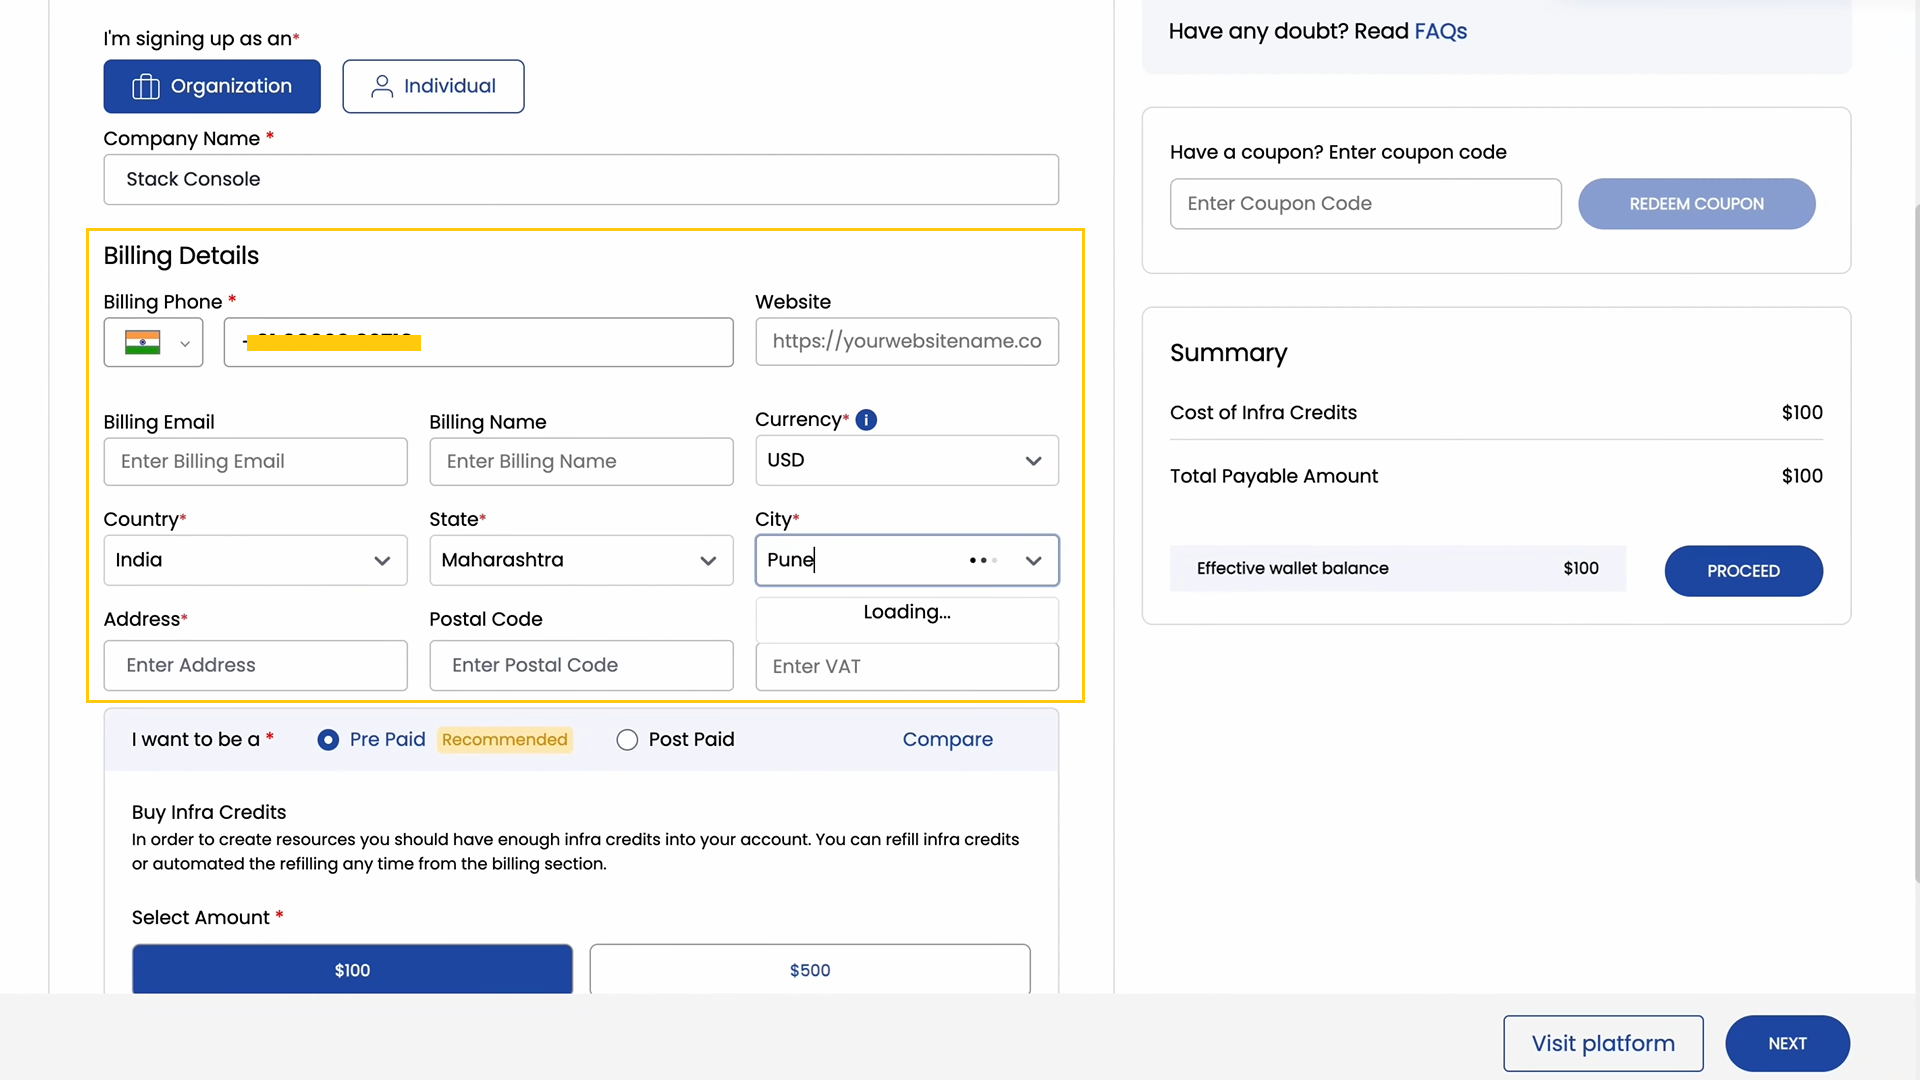Click the building icon on Organization button
This screenshot has height=1080, width=1920.
pos(146,86)
